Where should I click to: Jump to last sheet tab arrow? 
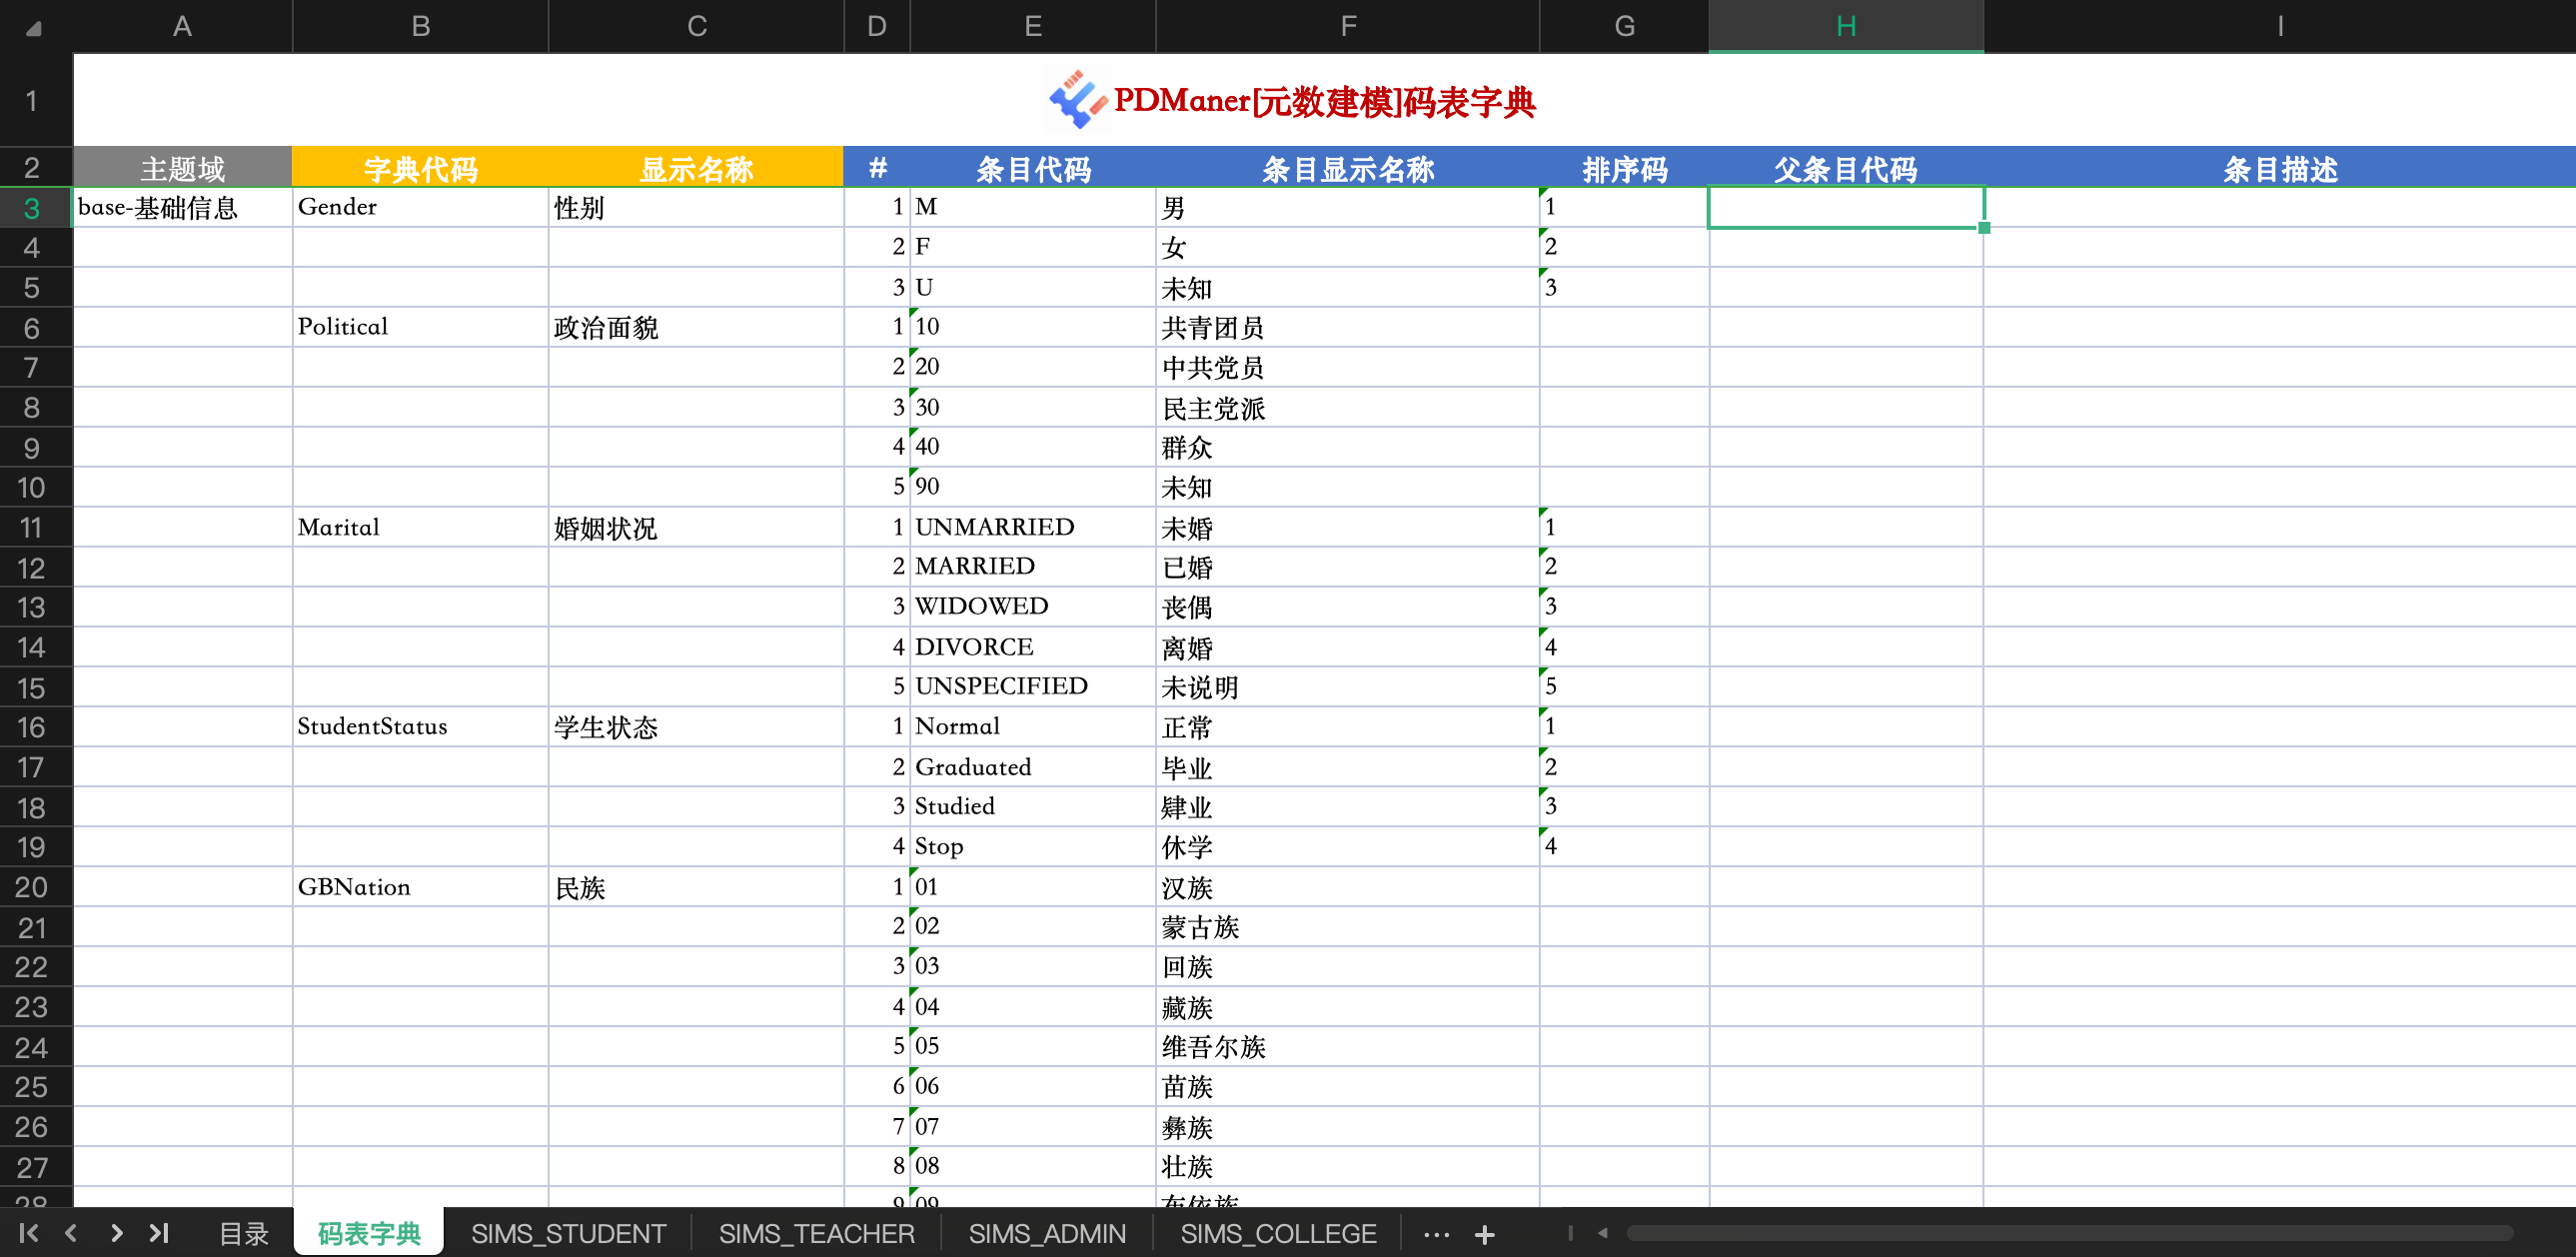(x=159, y=1233)
